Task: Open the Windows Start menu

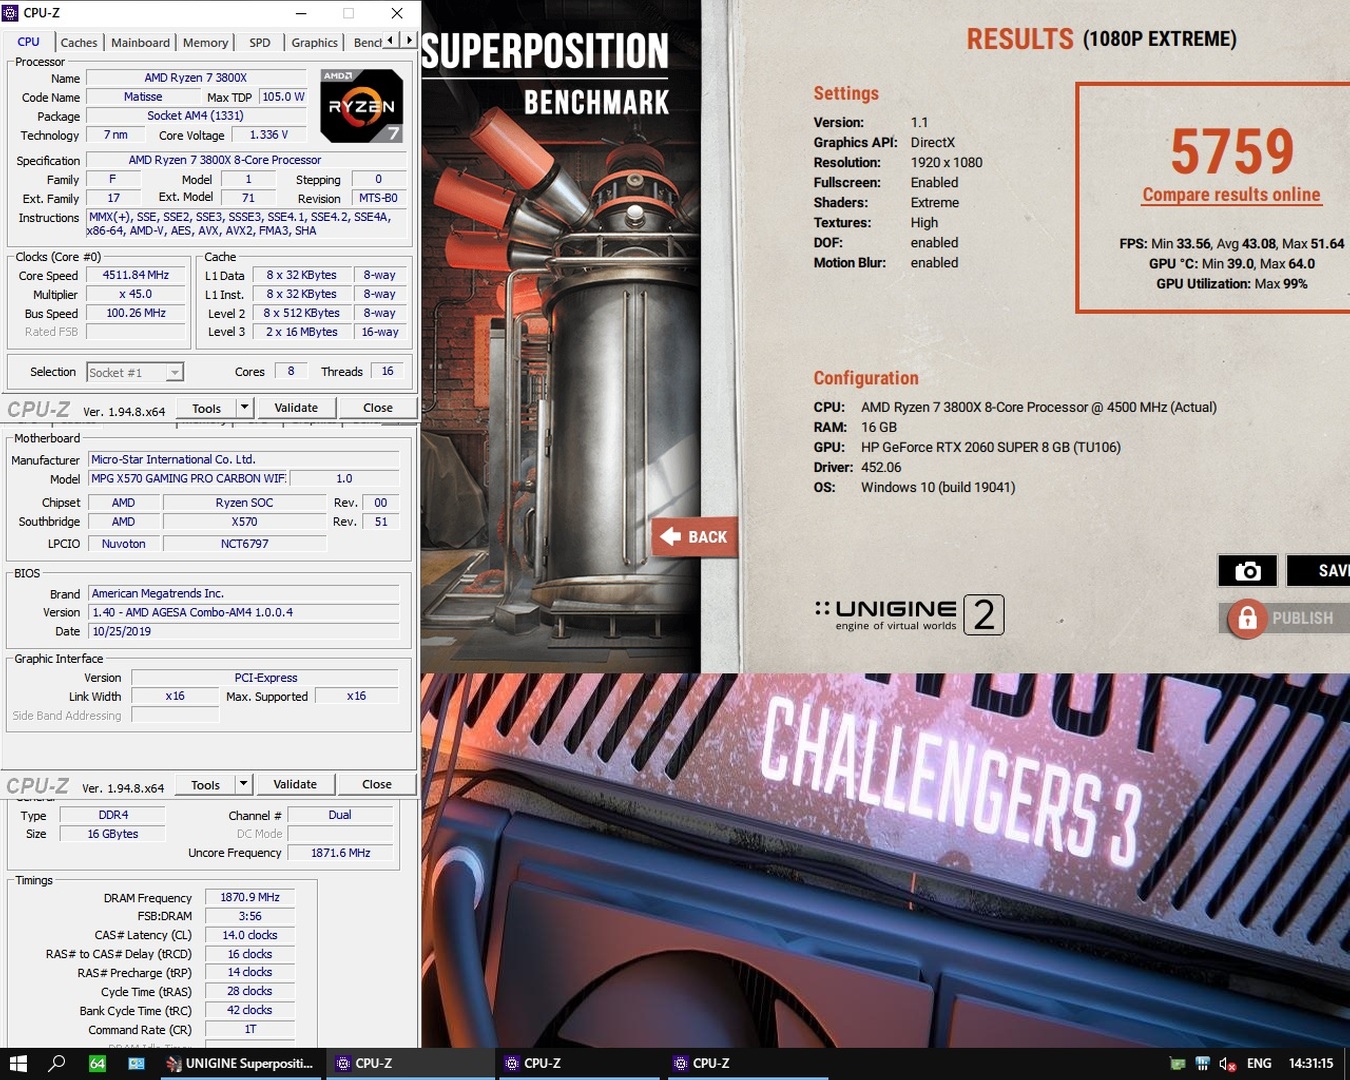Action: tap(18, 1063)
